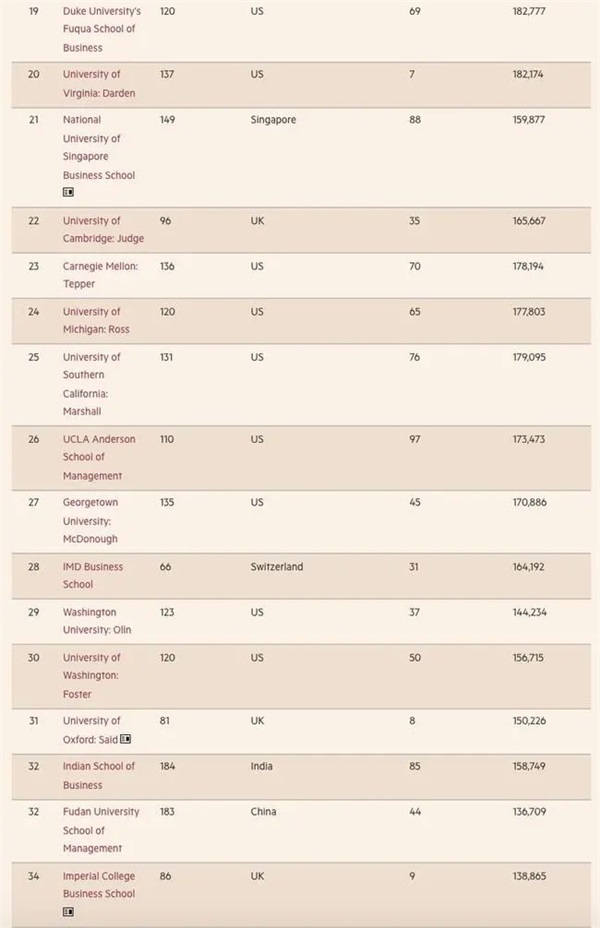Open University of Southern California: Marshall link
The image size is (600, 928).
click(91, 384)
